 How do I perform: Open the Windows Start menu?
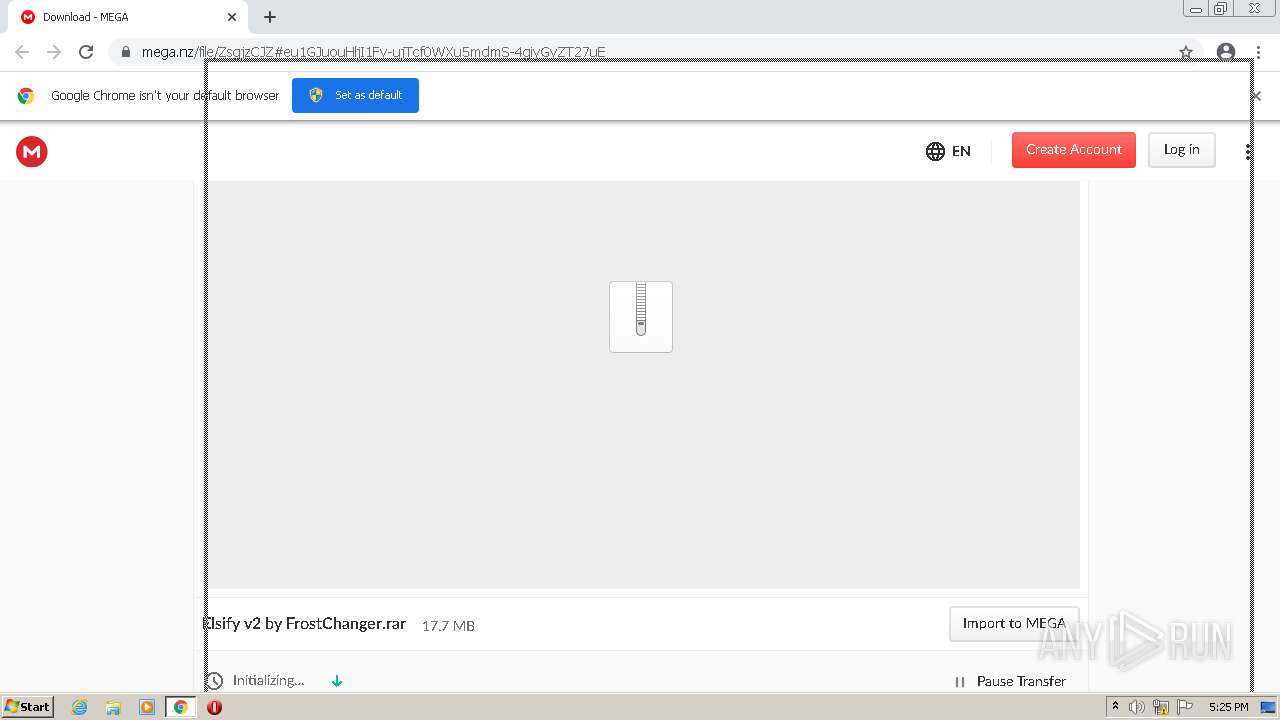[x=28, y=707]
